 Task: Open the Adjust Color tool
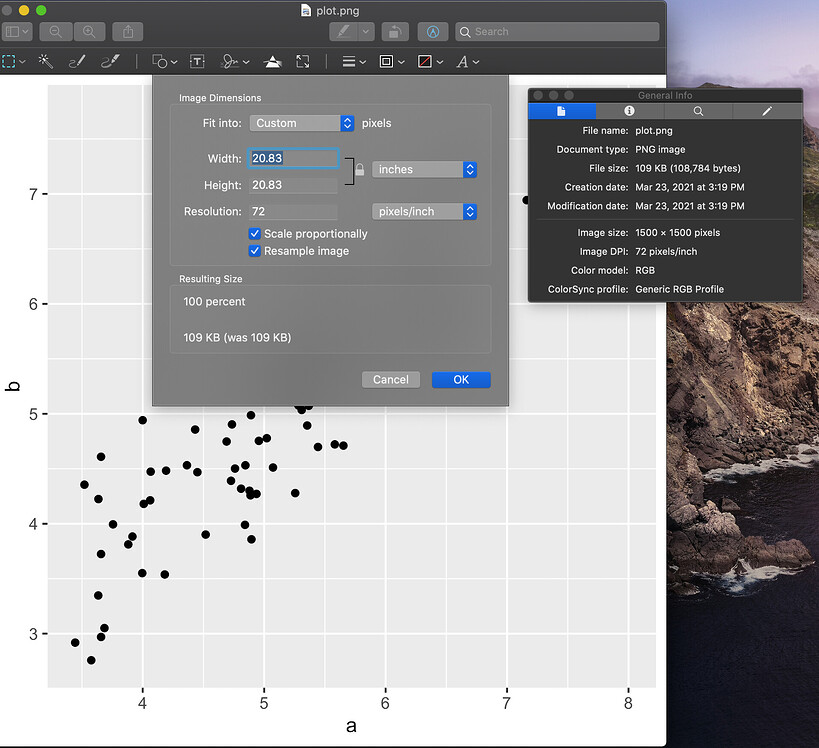tap(272, 61)
